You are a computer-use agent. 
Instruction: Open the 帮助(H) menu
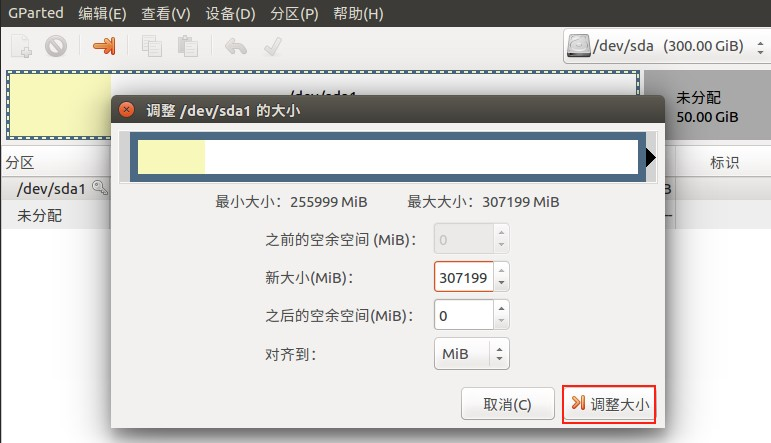coord(358,13)
